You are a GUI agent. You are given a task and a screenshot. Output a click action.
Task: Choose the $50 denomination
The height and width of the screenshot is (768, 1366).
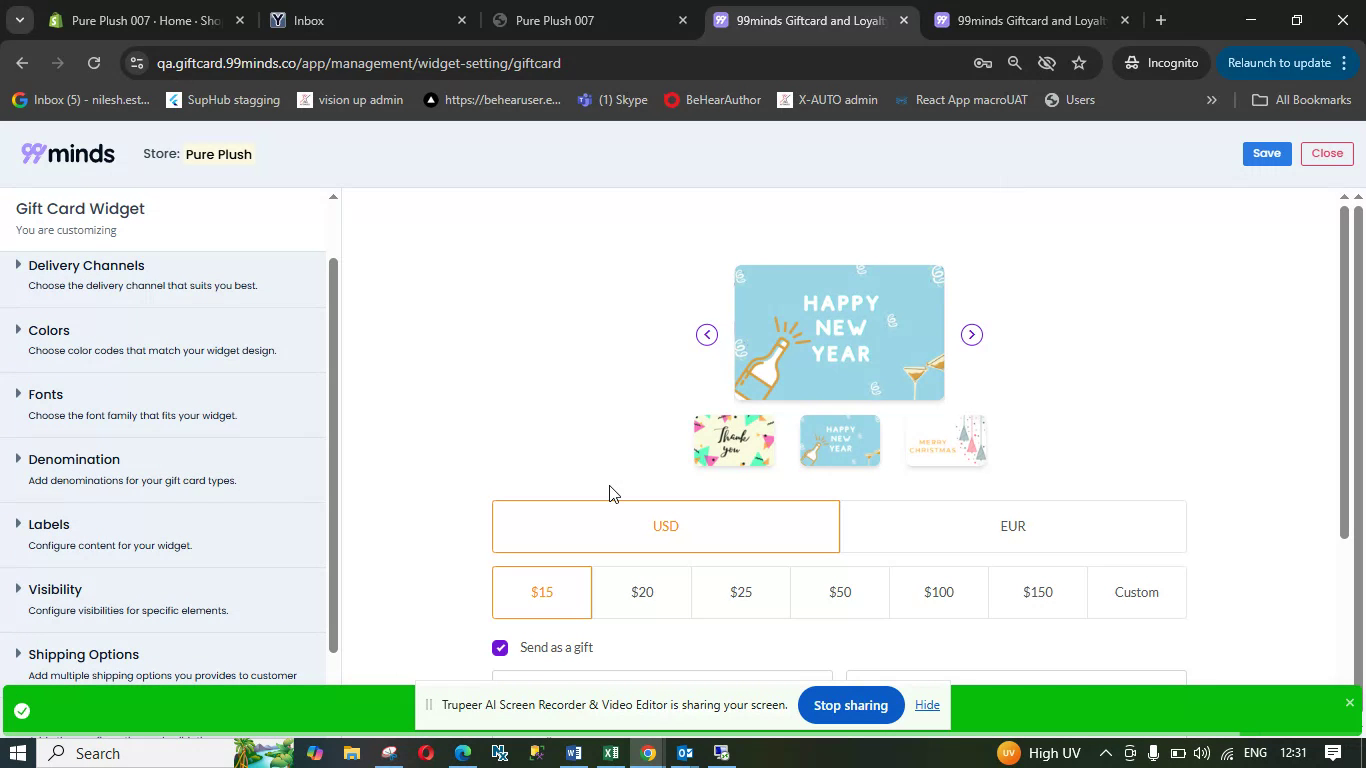click(840, 592)
